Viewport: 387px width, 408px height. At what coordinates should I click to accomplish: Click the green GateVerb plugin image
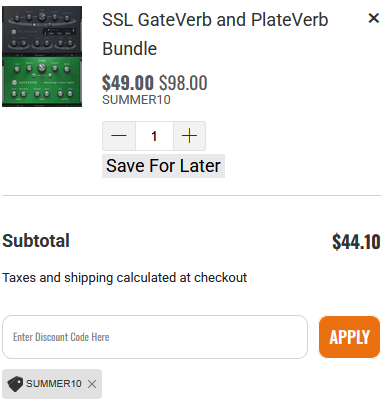(42, 82)
